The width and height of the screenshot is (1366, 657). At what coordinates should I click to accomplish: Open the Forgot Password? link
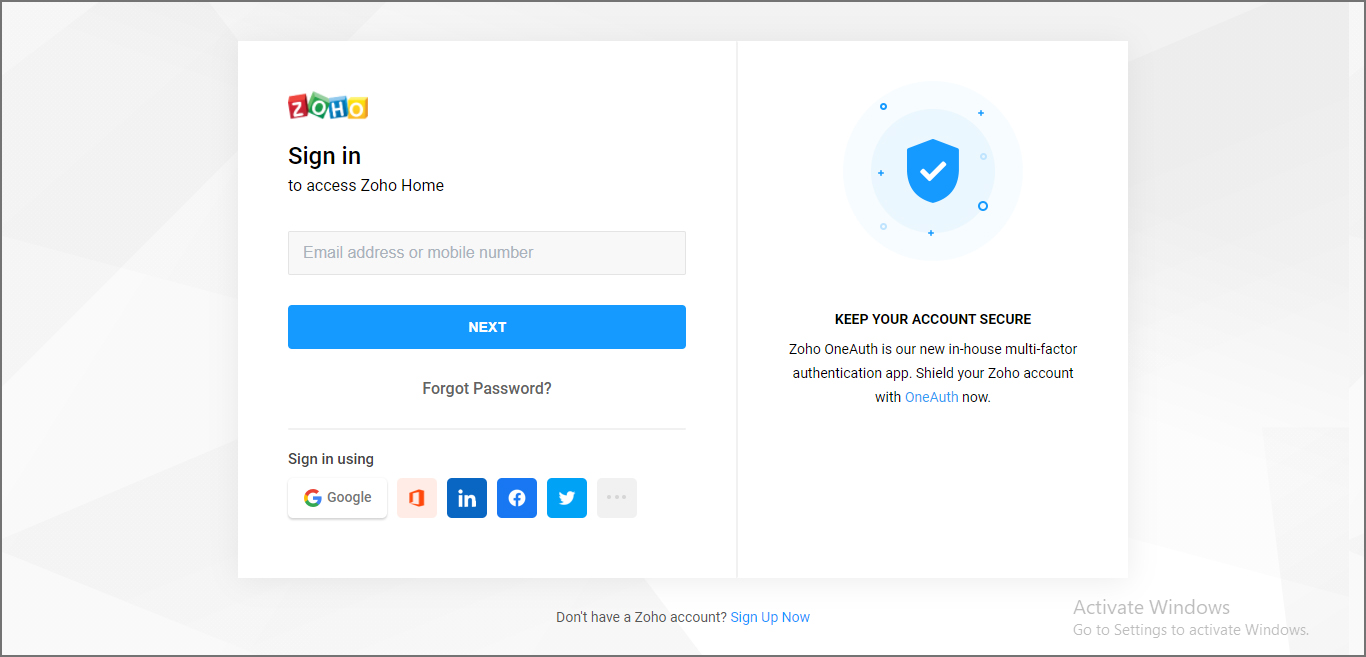tap(487, 388)
